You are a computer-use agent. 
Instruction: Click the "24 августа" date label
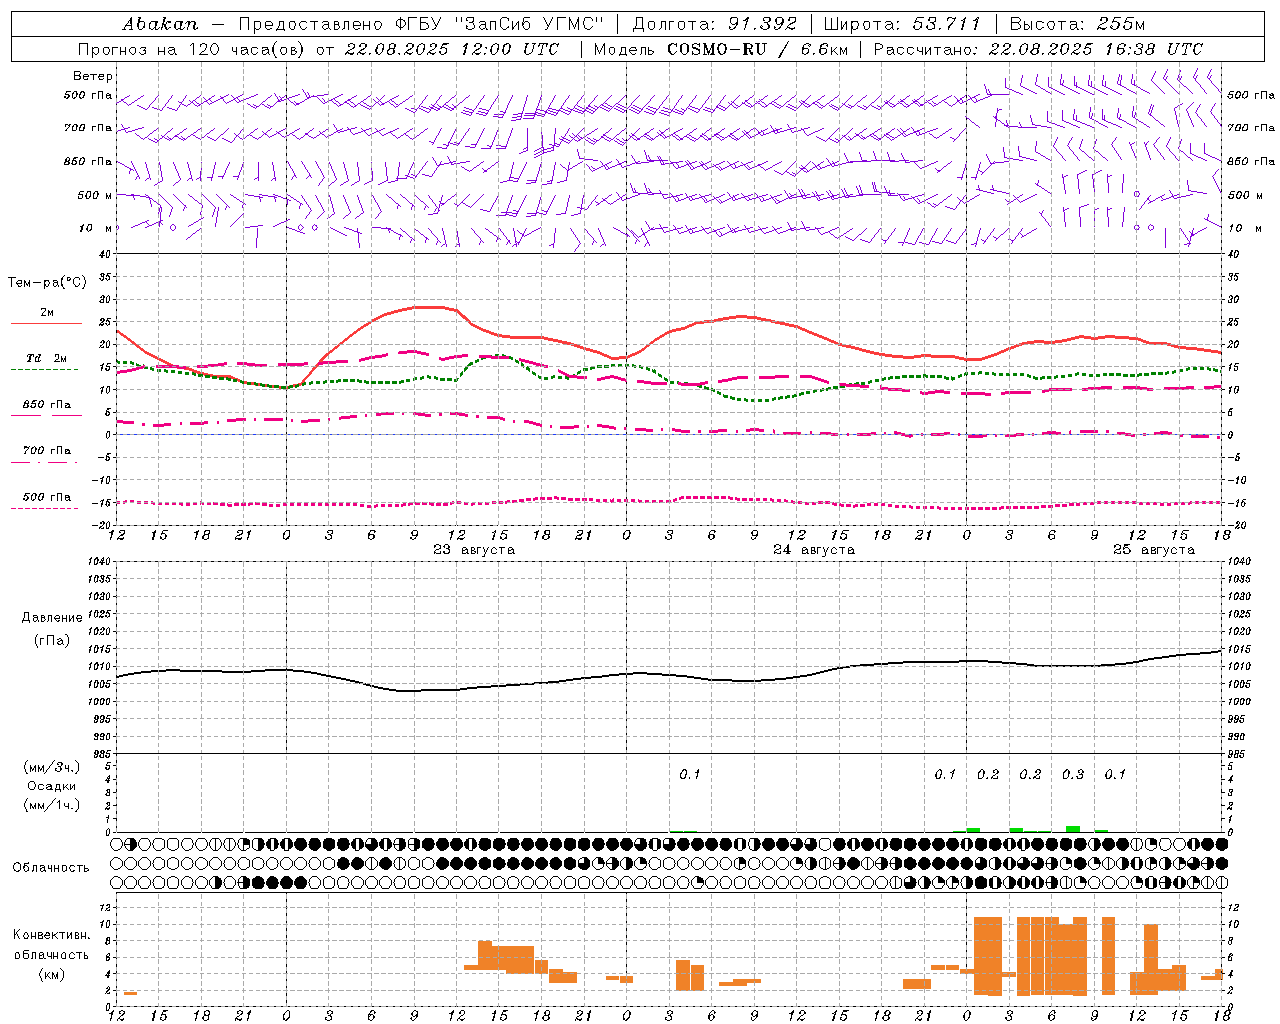click(813, 550)
